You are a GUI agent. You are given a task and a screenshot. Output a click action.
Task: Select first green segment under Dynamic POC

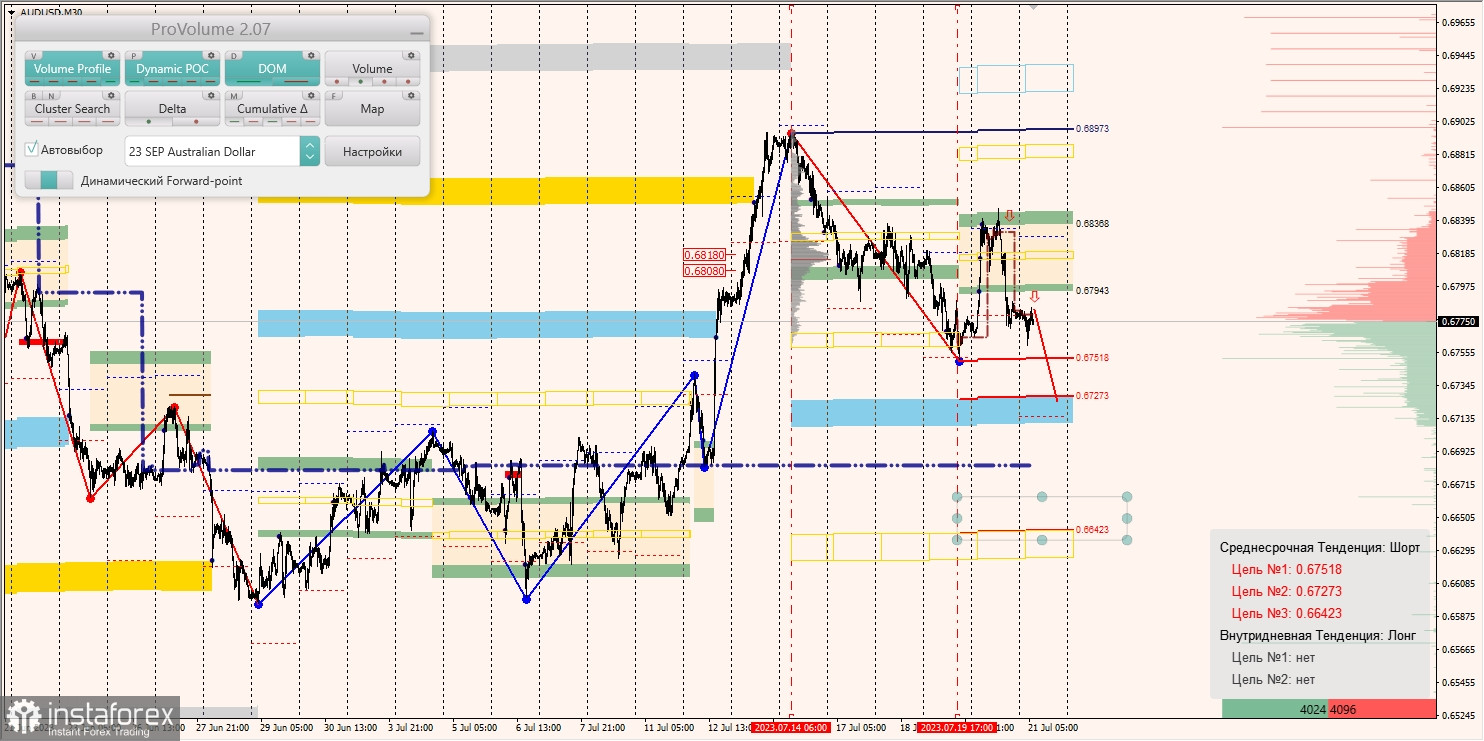(x=134, y=82)
